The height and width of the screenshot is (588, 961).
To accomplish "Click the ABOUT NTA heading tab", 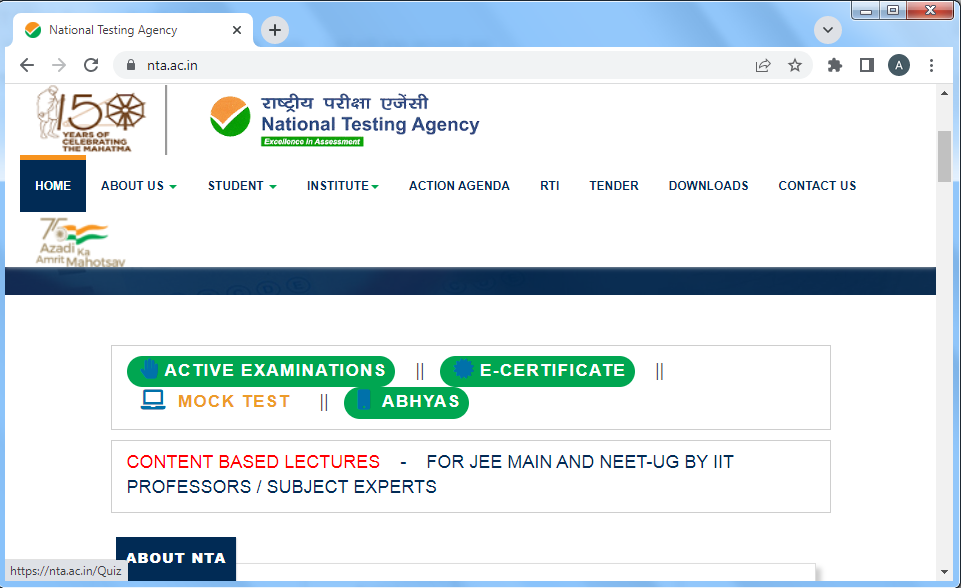I will (176, 559).
